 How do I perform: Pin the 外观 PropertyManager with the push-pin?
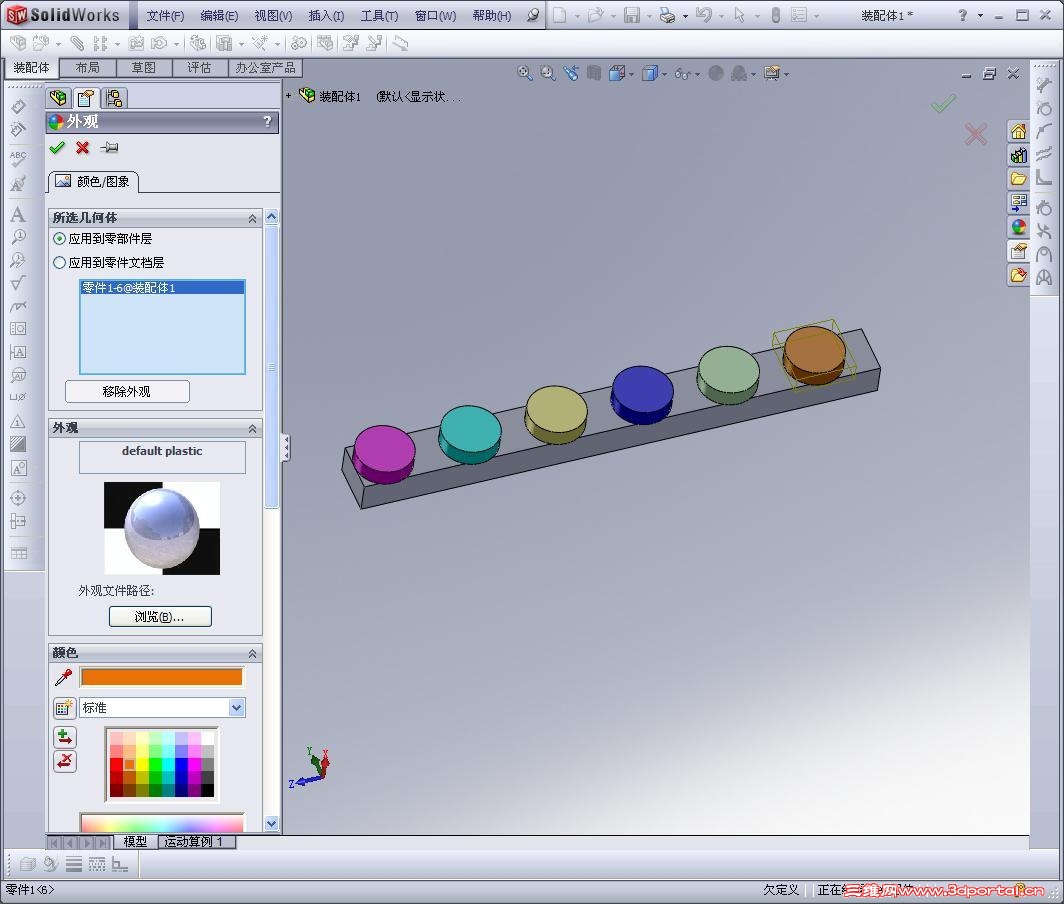click(110, 148)
